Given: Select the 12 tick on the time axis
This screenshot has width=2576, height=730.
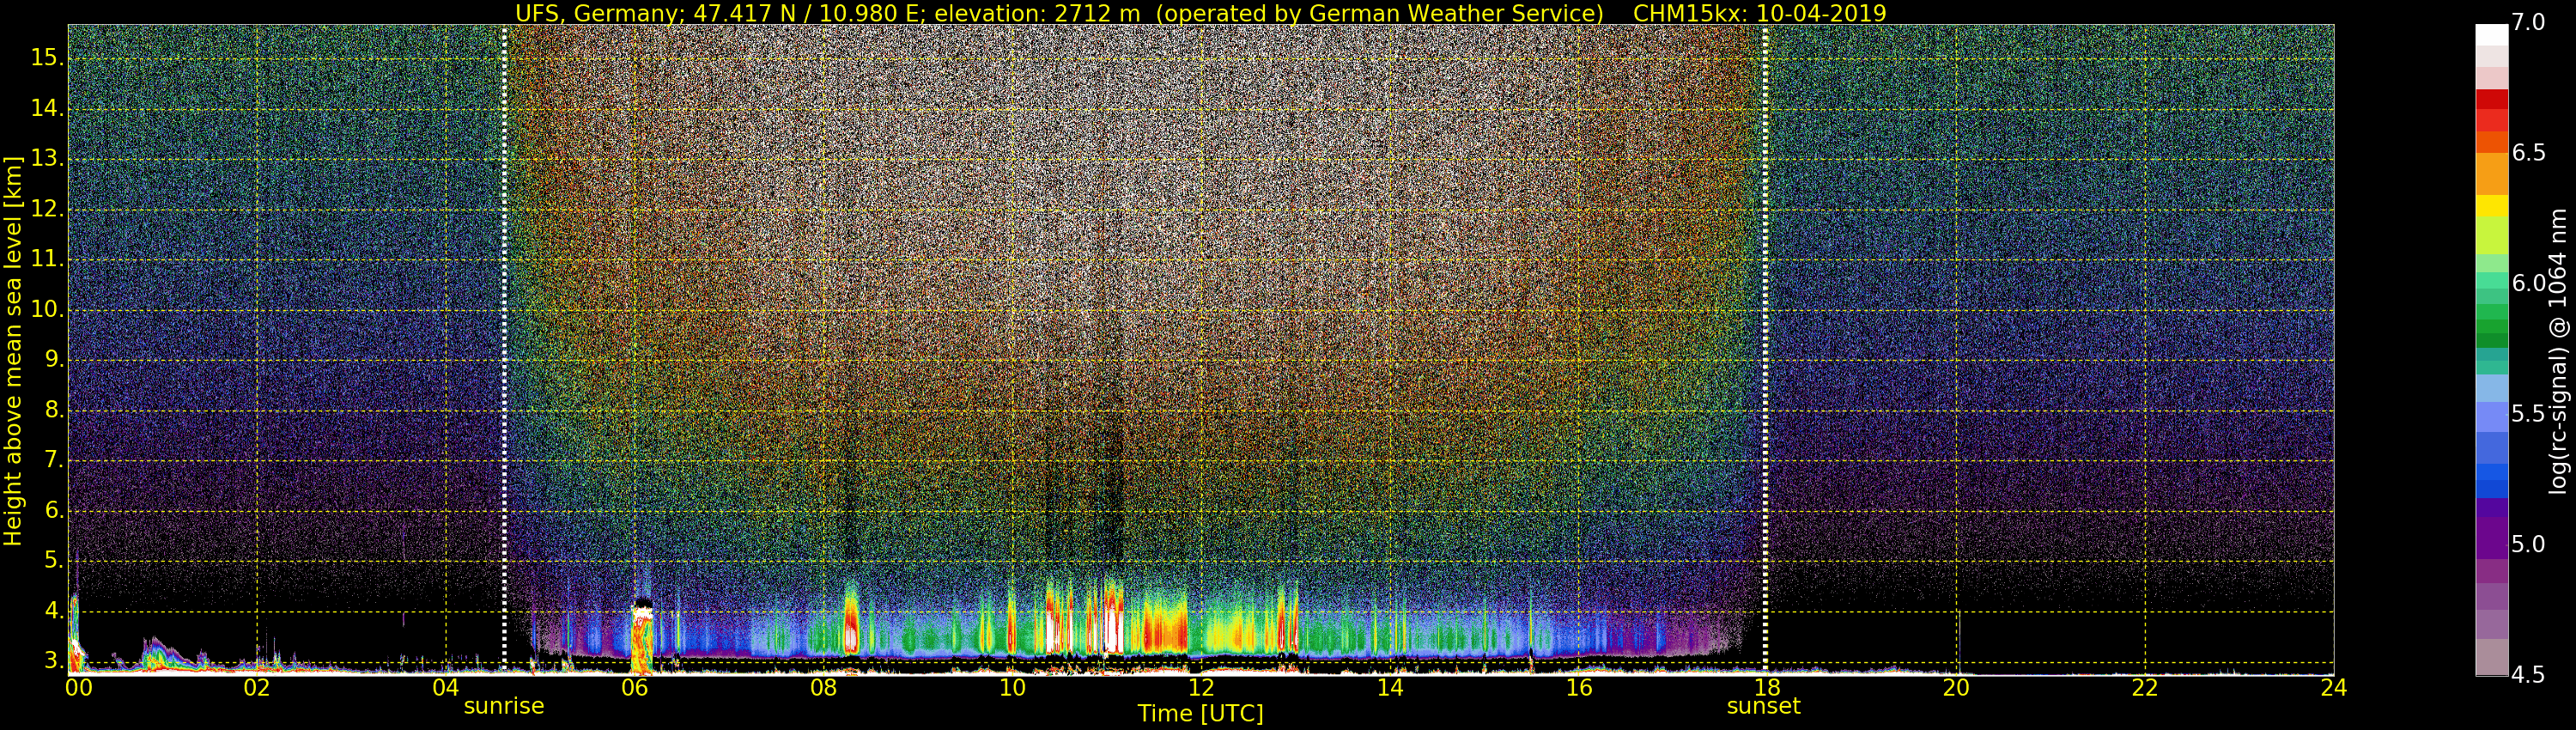Looking at the screenshot, I should (1201, 688).
